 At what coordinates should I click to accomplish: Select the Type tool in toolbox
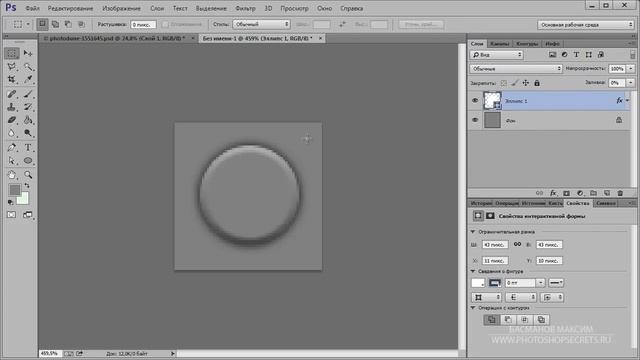(x=28, y=148)
